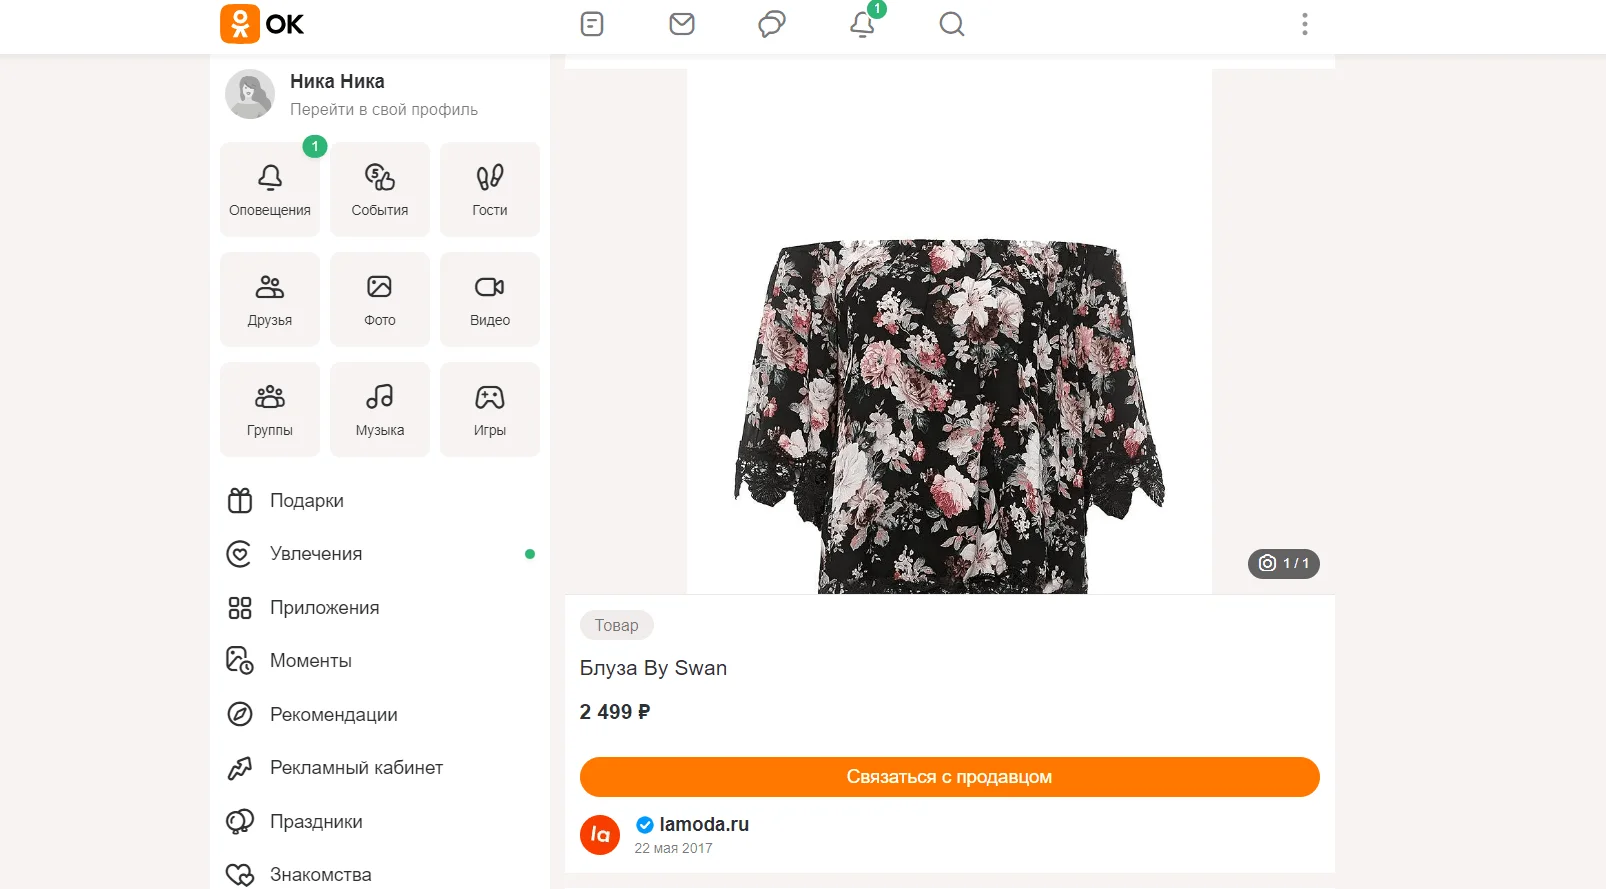The height and width of the screenshot is (889, 1606).
Task: Expand the three-dot more menu
Action: [x=1304, y=24]
